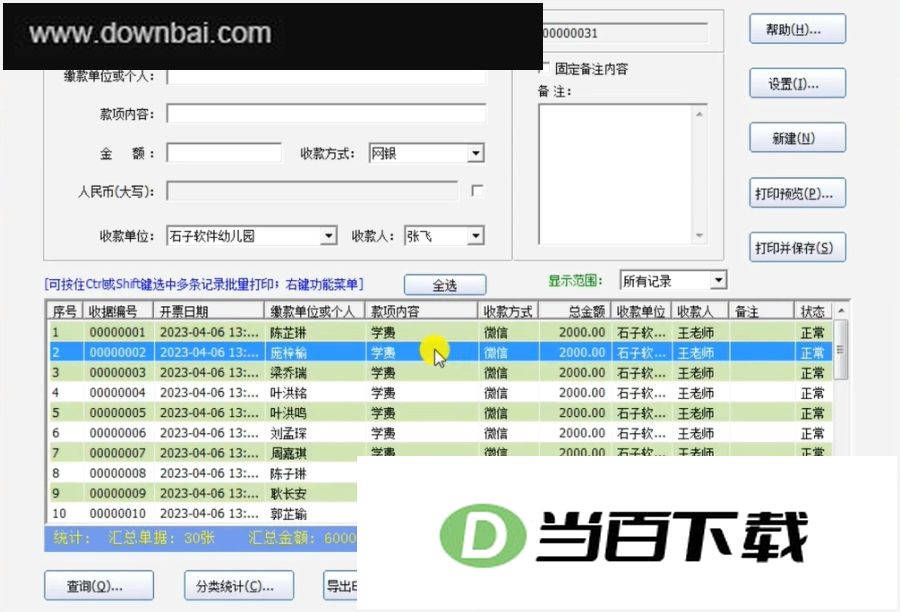
Task: Select receipt row 00000001
Action: (x=440, y=332)
